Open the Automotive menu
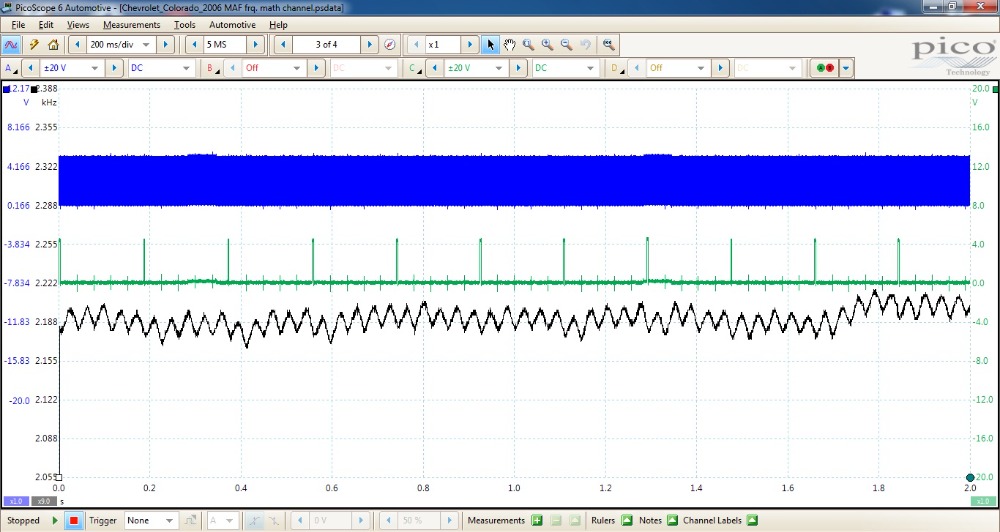The height and width of the screenshot is (532, 1000). click(232, 24)
